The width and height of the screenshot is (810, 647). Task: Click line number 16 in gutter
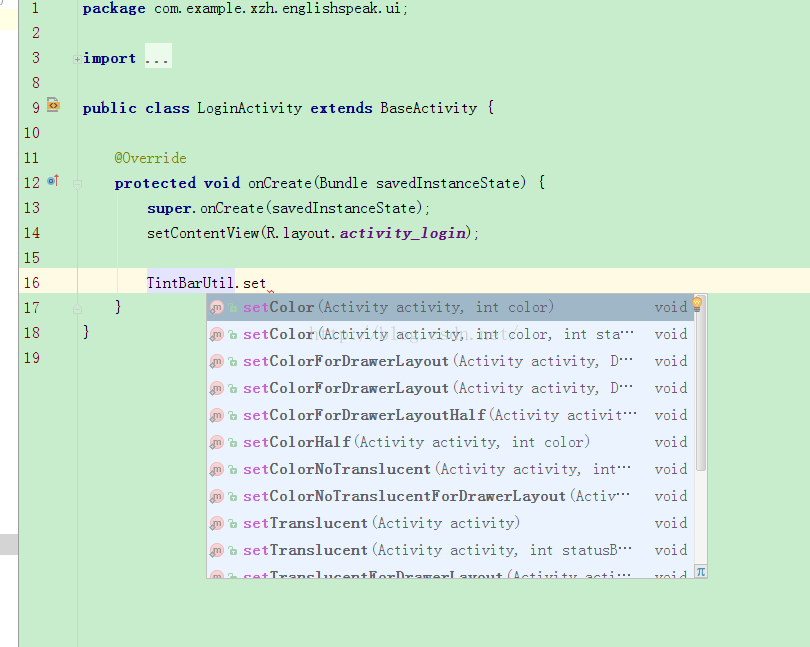click(x=32, y=283)
